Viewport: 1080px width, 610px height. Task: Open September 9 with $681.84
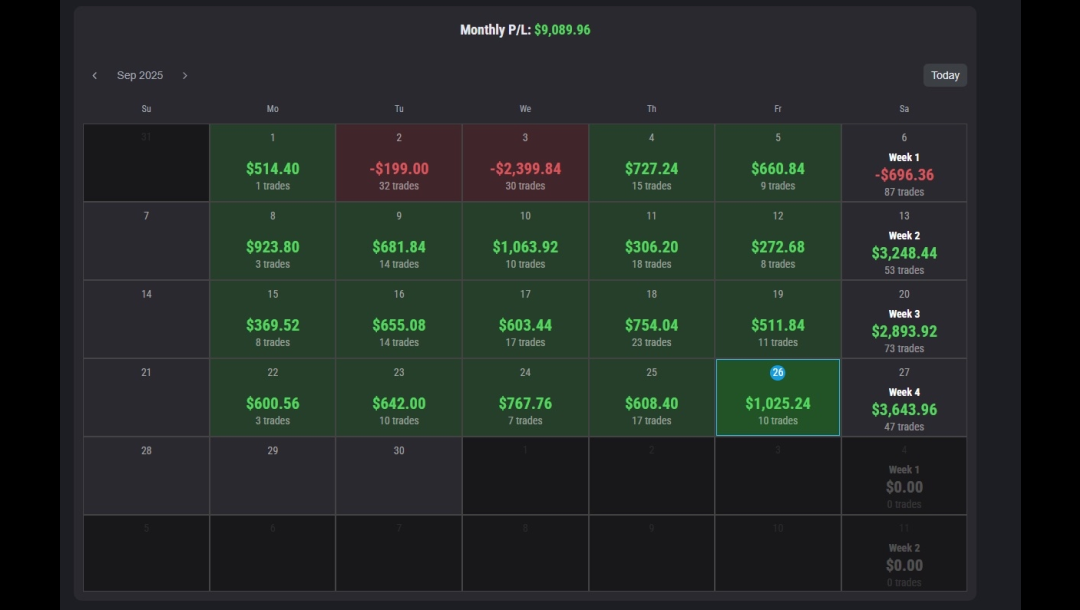[399, 241]
